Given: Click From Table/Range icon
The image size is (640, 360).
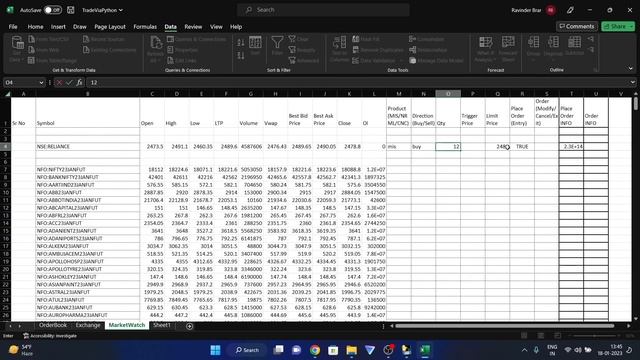Looking at the screenshot, I should click(x=31, y=60).
